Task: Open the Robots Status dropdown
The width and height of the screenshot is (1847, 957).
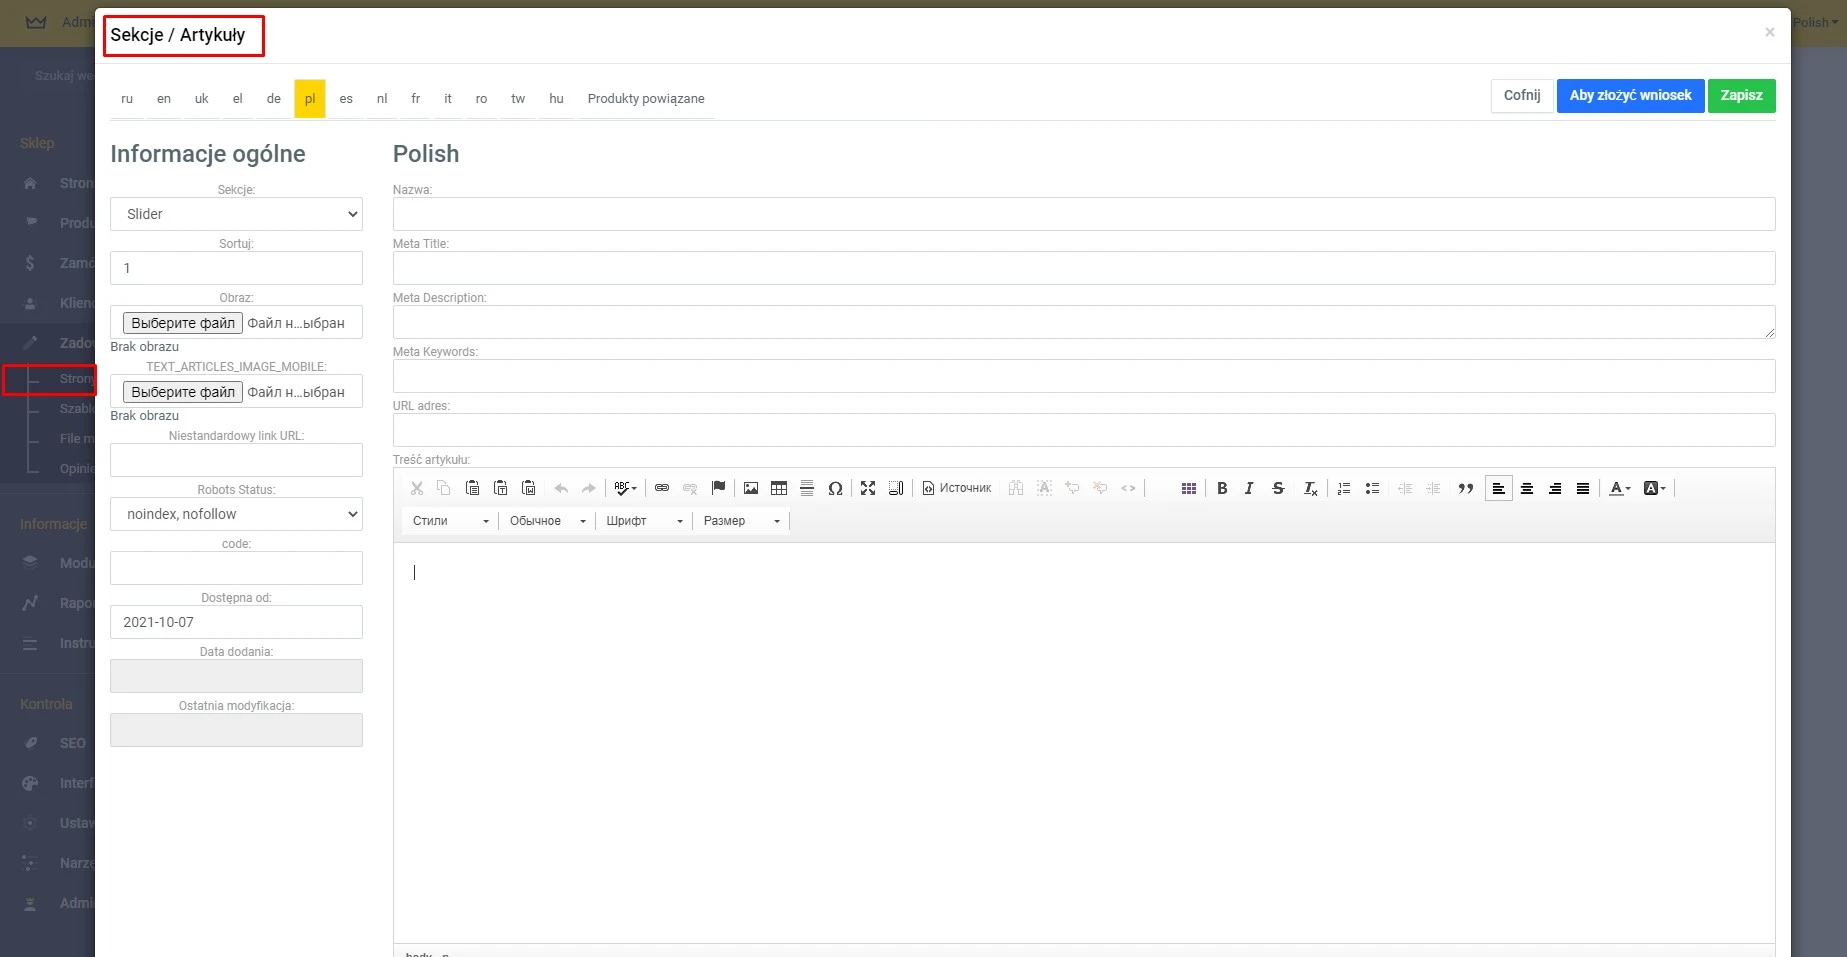Action: point(236,514)
